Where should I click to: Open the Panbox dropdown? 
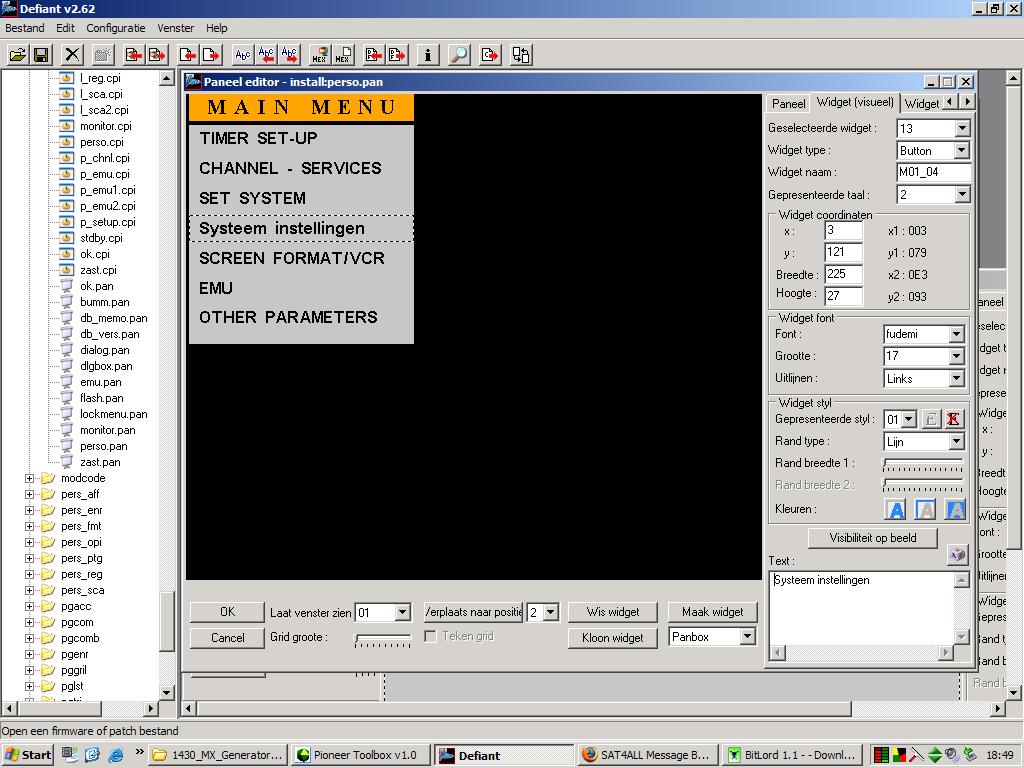[748, 637]
